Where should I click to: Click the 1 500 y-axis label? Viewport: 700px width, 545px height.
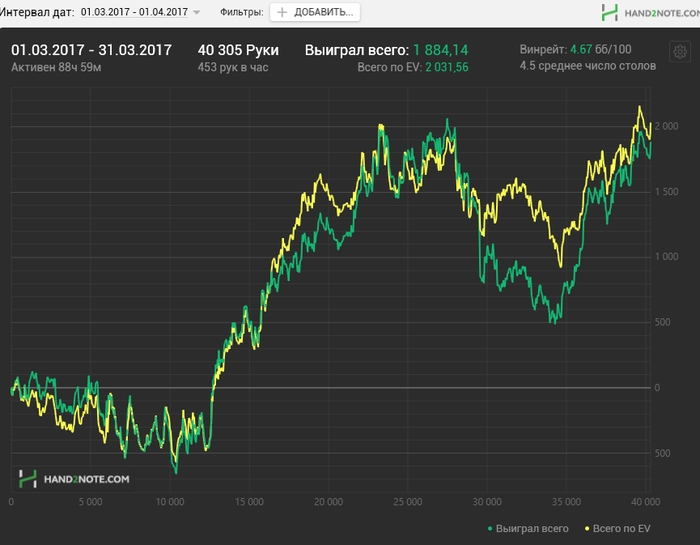667,192
